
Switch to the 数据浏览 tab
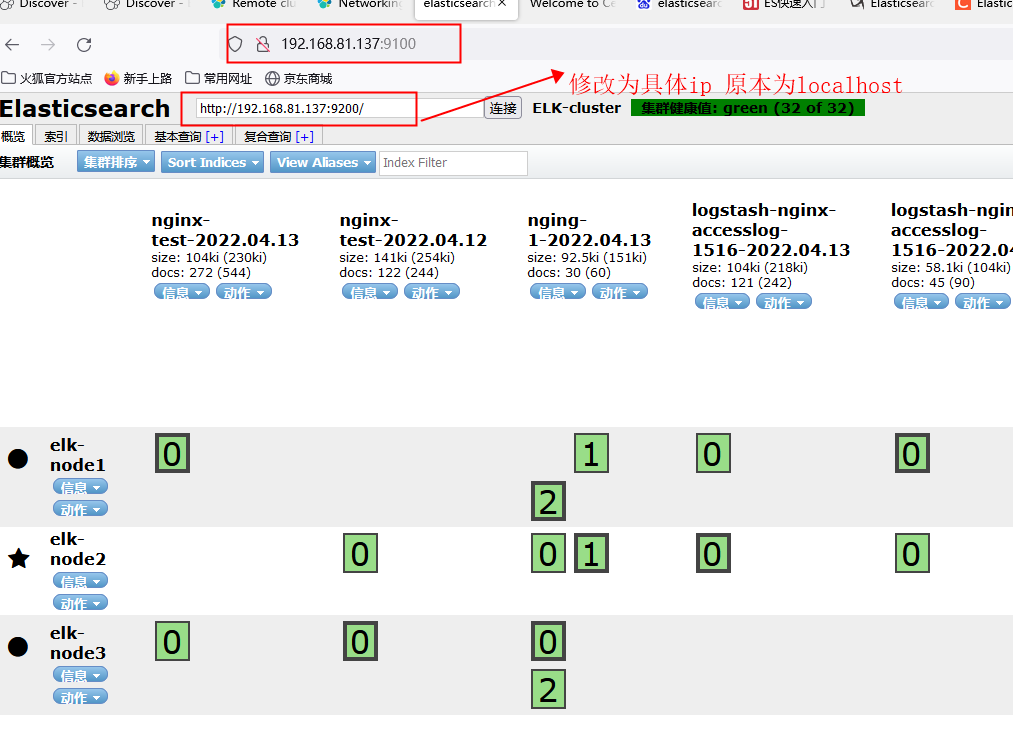111,136
